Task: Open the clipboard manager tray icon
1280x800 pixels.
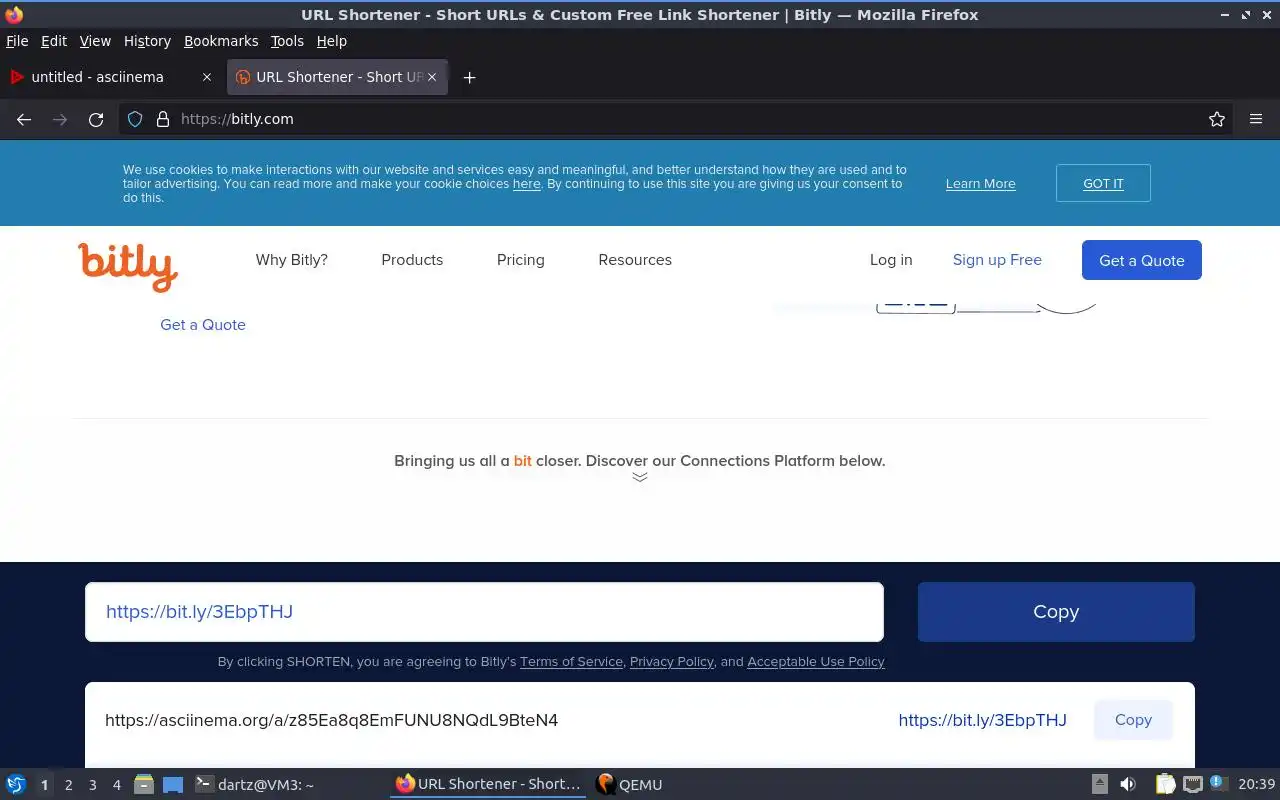Action: click(x=1165, y=785)
